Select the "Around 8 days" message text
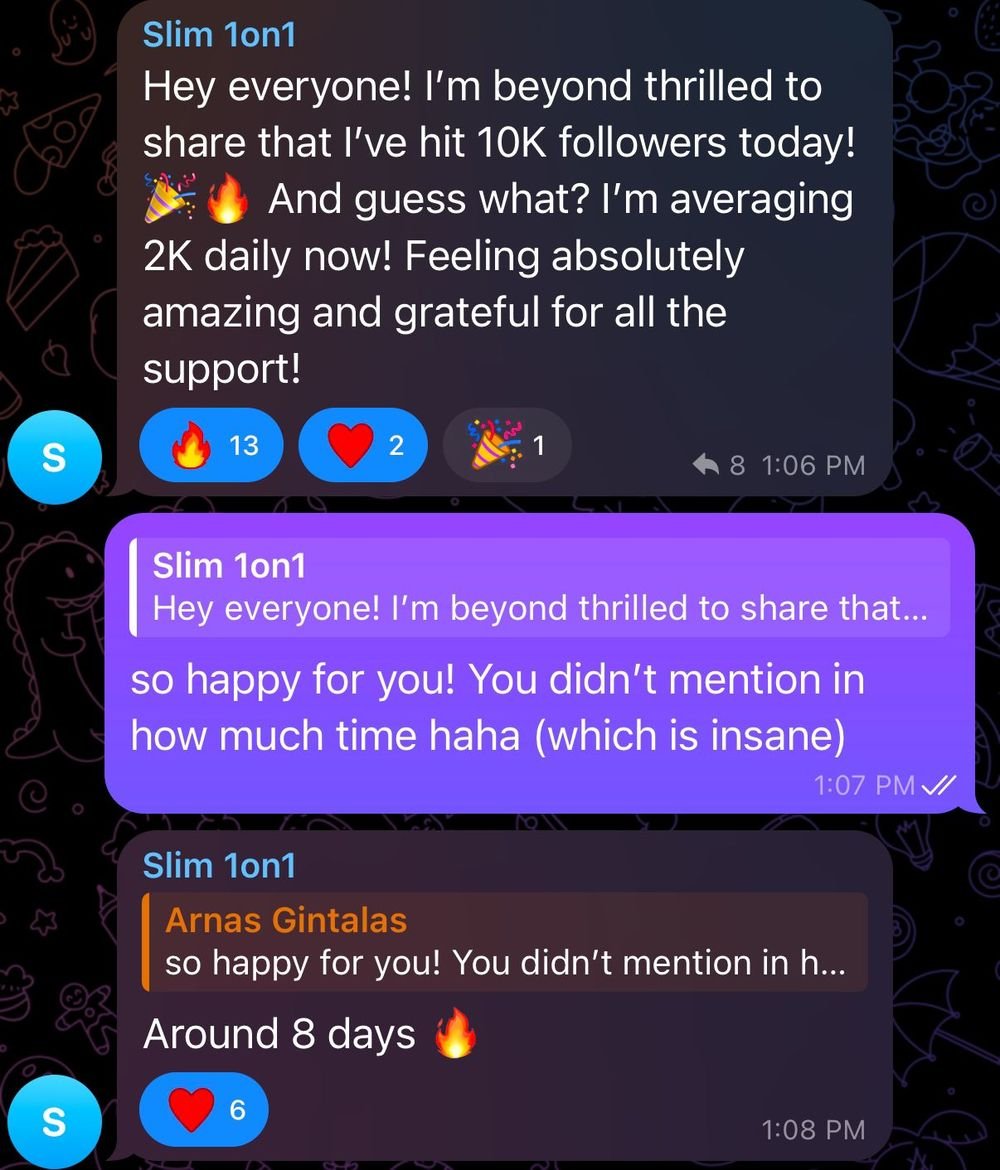The image size is (1000, 1170). tap(279, 1034)
